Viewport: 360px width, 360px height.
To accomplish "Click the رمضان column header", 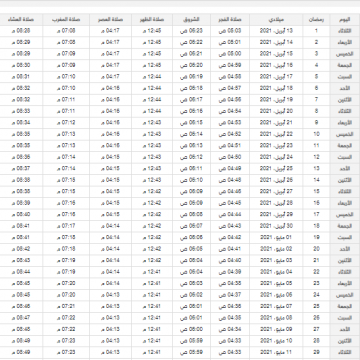I will (316, 19).
